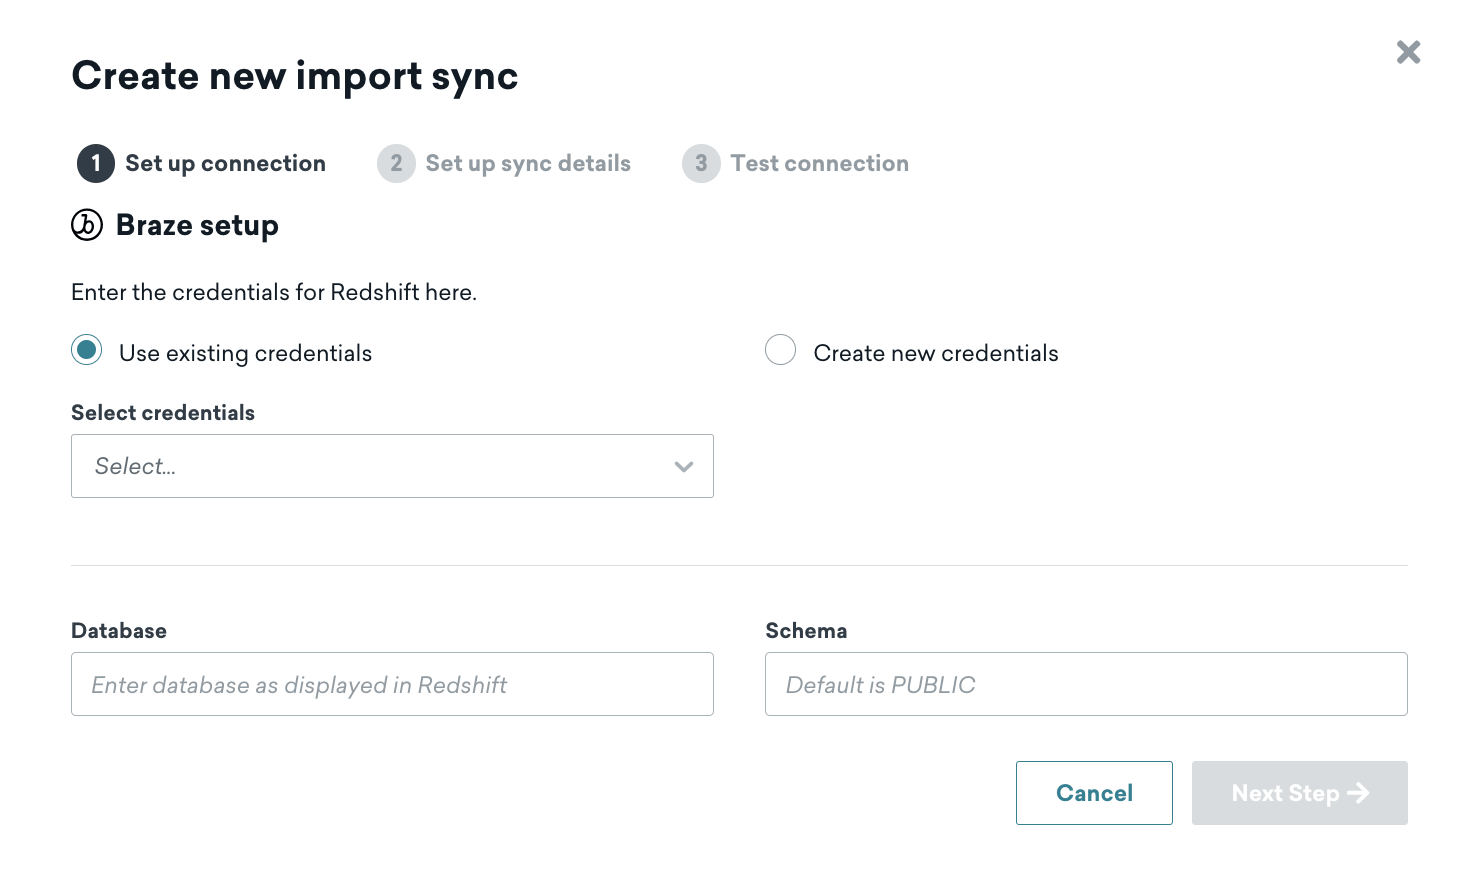Click the Braze logo icon beside Braze setup
1462x880 pixels.
(x=87, y=225)
